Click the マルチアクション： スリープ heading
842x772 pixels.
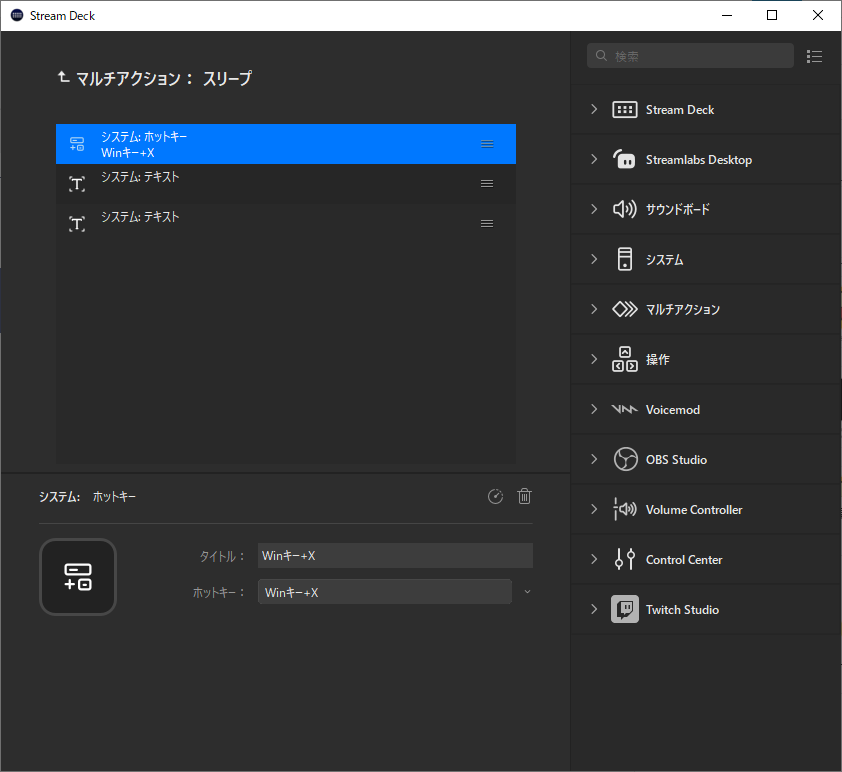164,79
